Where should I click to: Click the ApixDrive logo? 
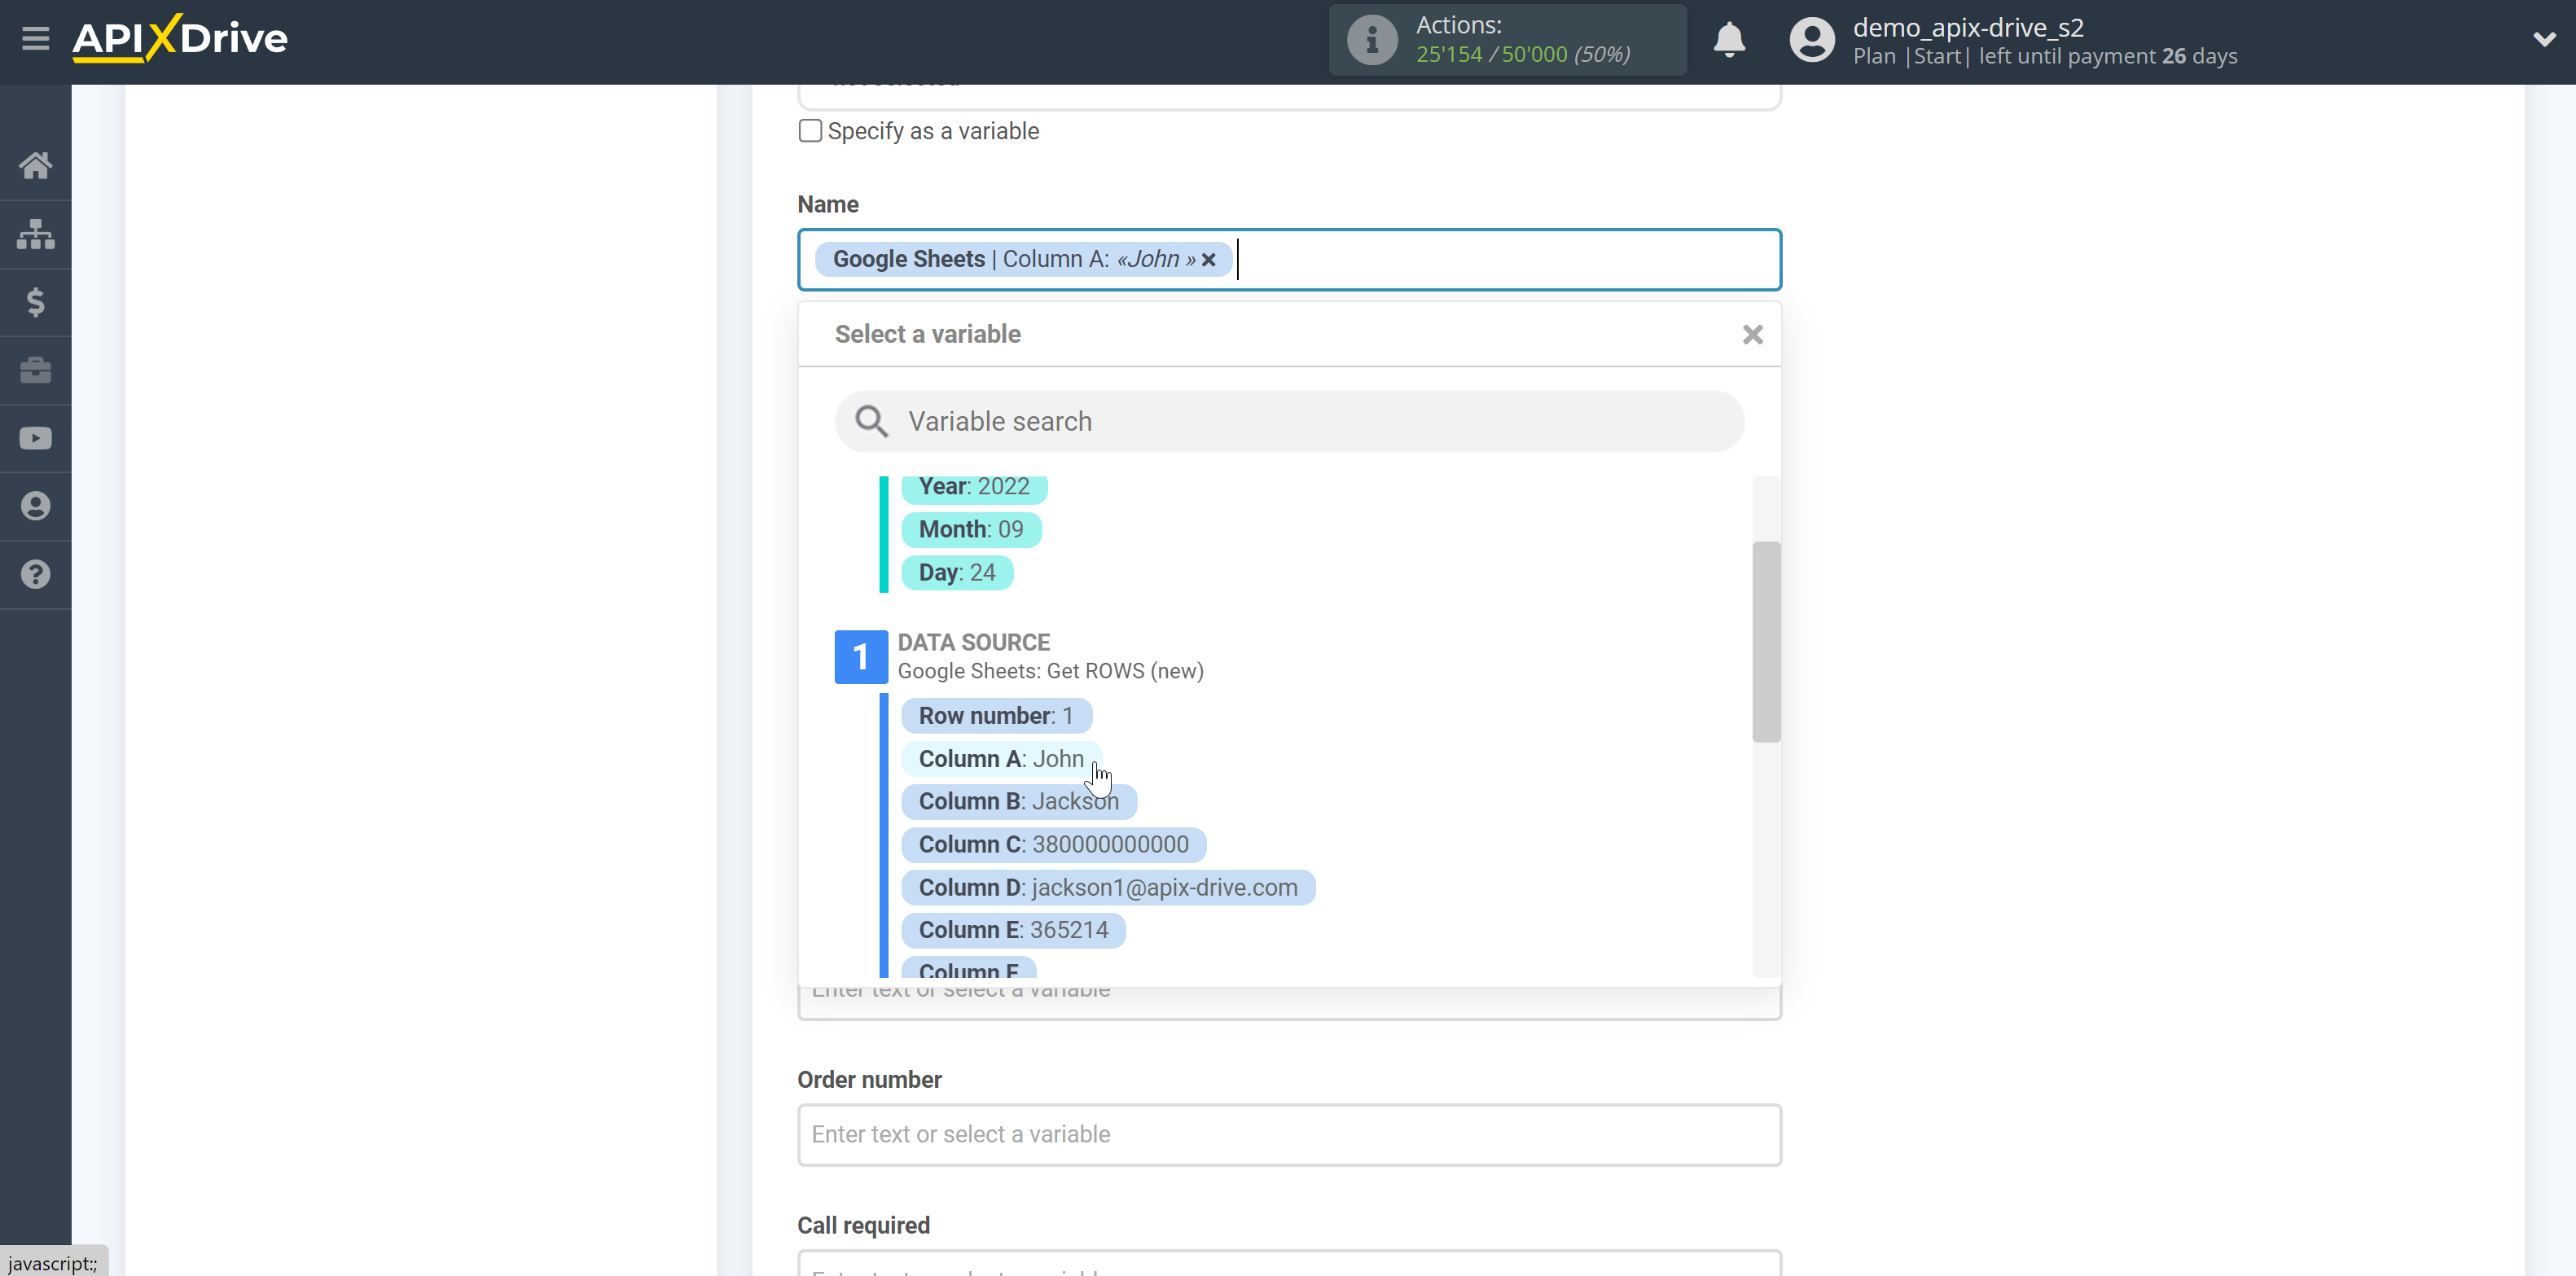point(179,38)
